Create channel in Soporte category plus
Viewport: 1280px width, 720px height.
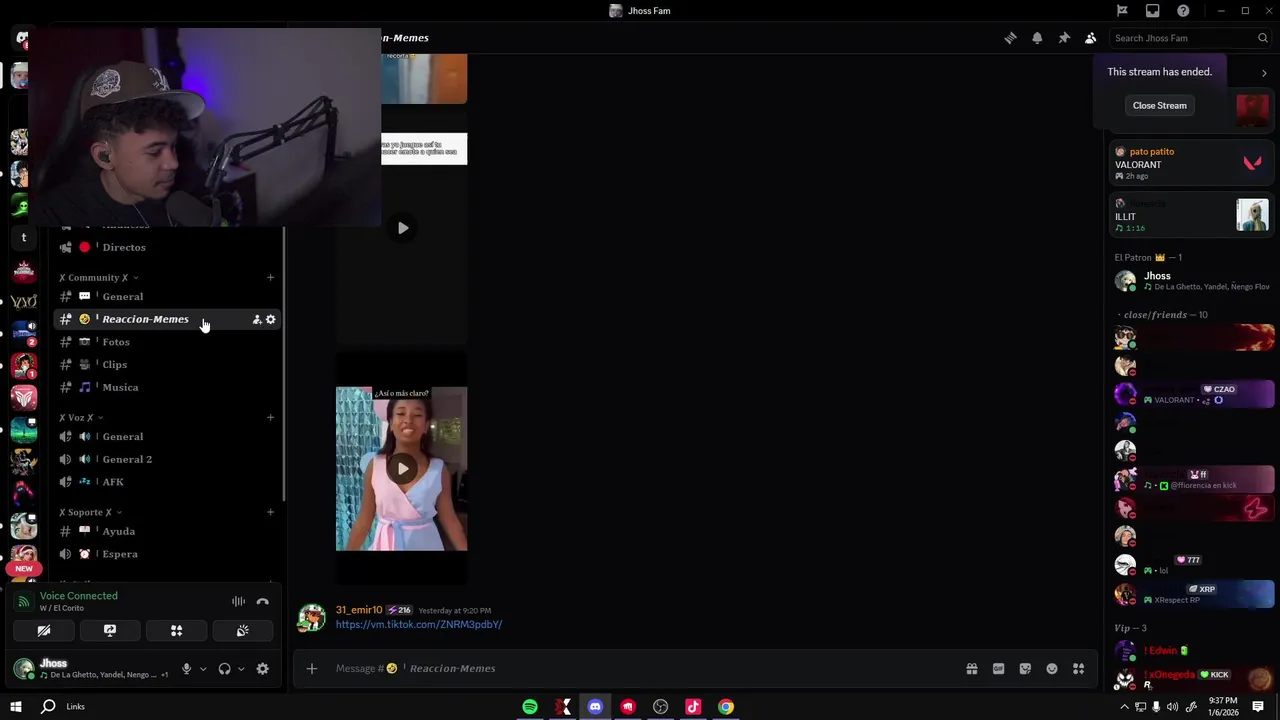[x=270, y=512]
